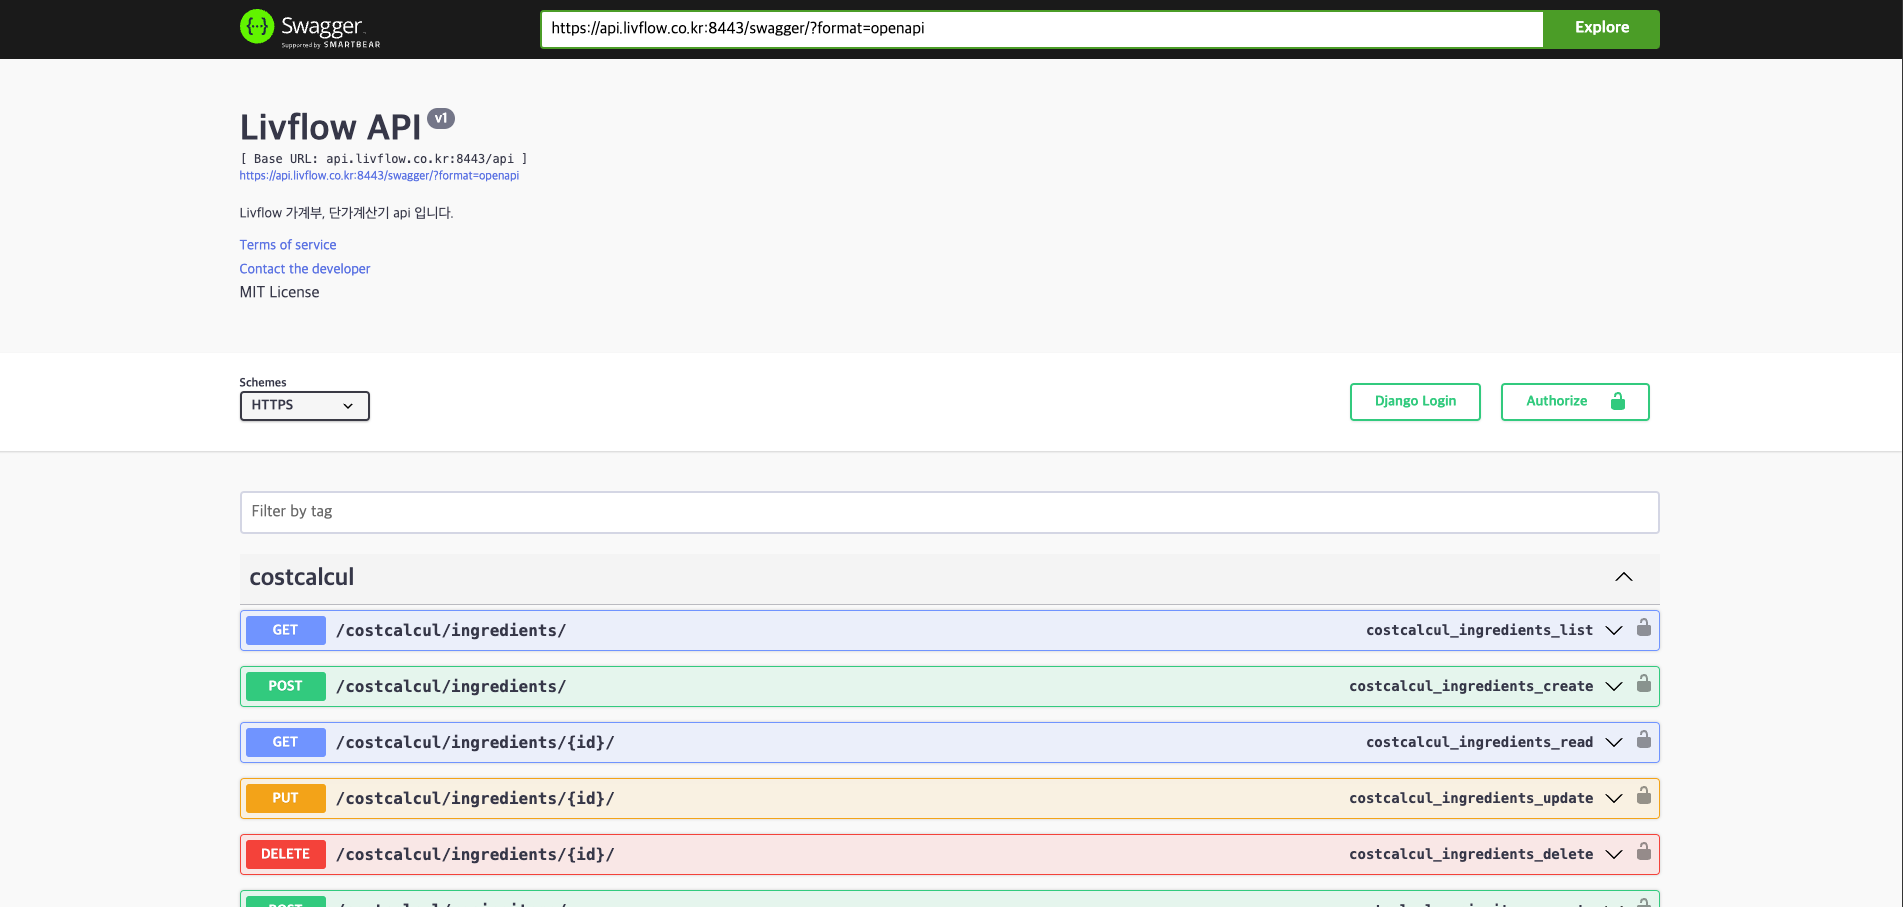The width and height of the screenshot is (1903, 907).
Task: Open the HTTPS schemes dropdown
Action: [305, 406]
